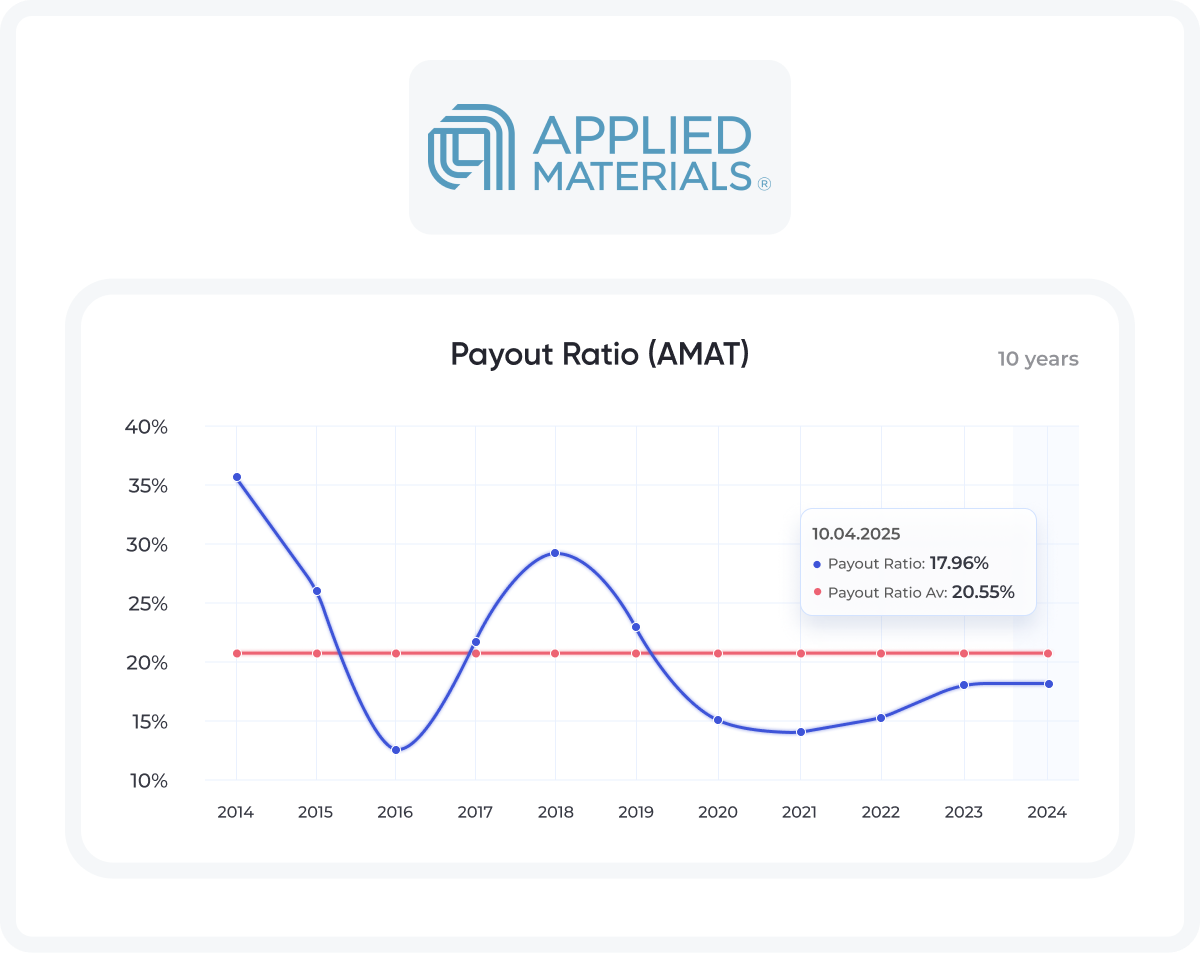Click the tooltip date 10.04.2025
This screenshot has height=953, width=1200.
point(856,535)
